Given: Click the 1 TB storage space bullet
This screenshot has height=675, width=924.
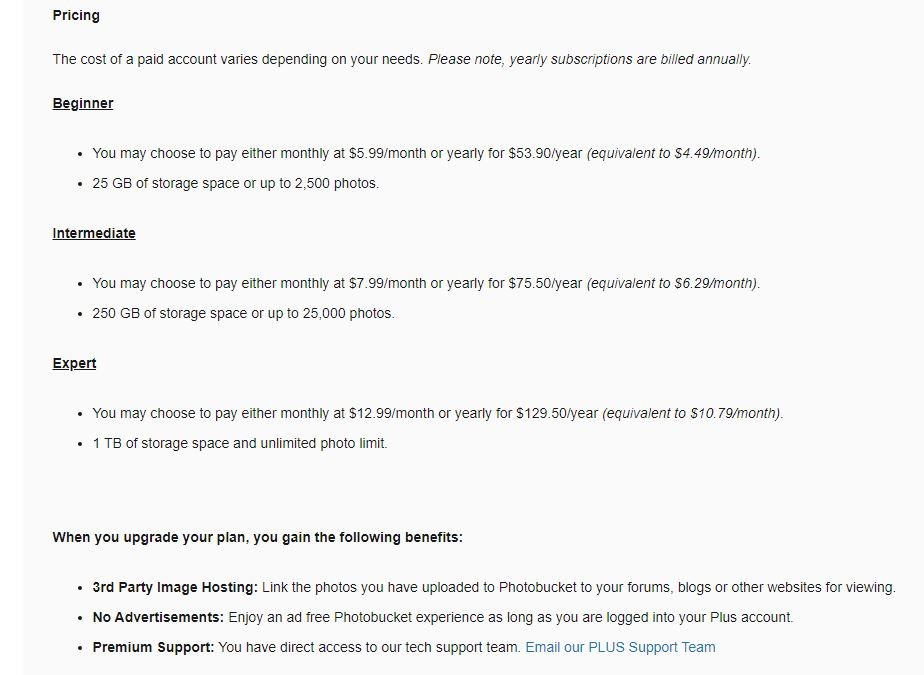Looking at the screenshot, I should (x=239, y=443).
